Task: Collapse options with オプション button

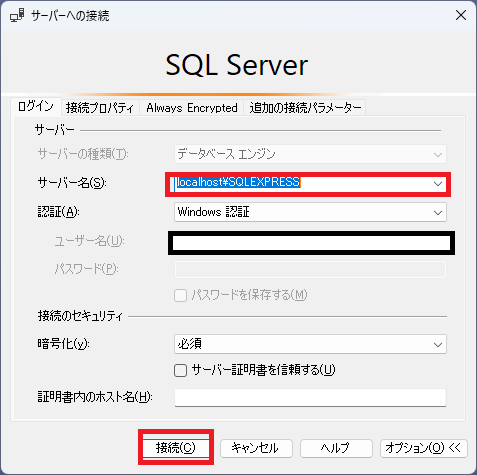Action: coord(424,448)
